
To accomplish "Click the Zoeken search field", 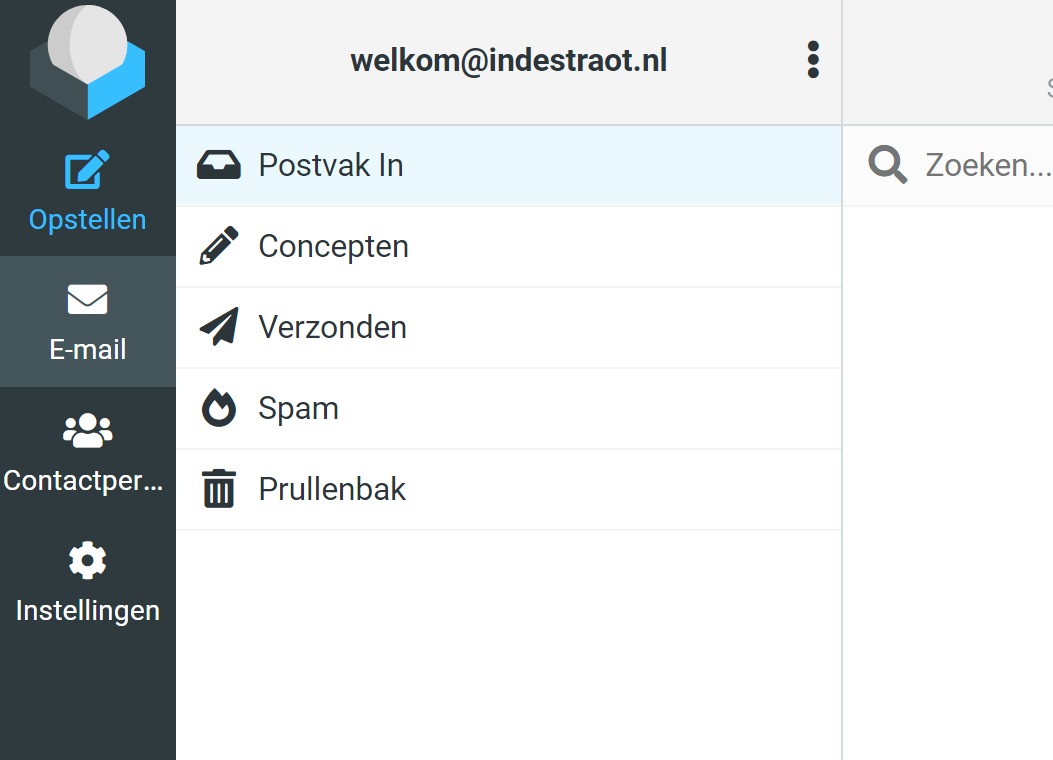I will tap(987, 165).
